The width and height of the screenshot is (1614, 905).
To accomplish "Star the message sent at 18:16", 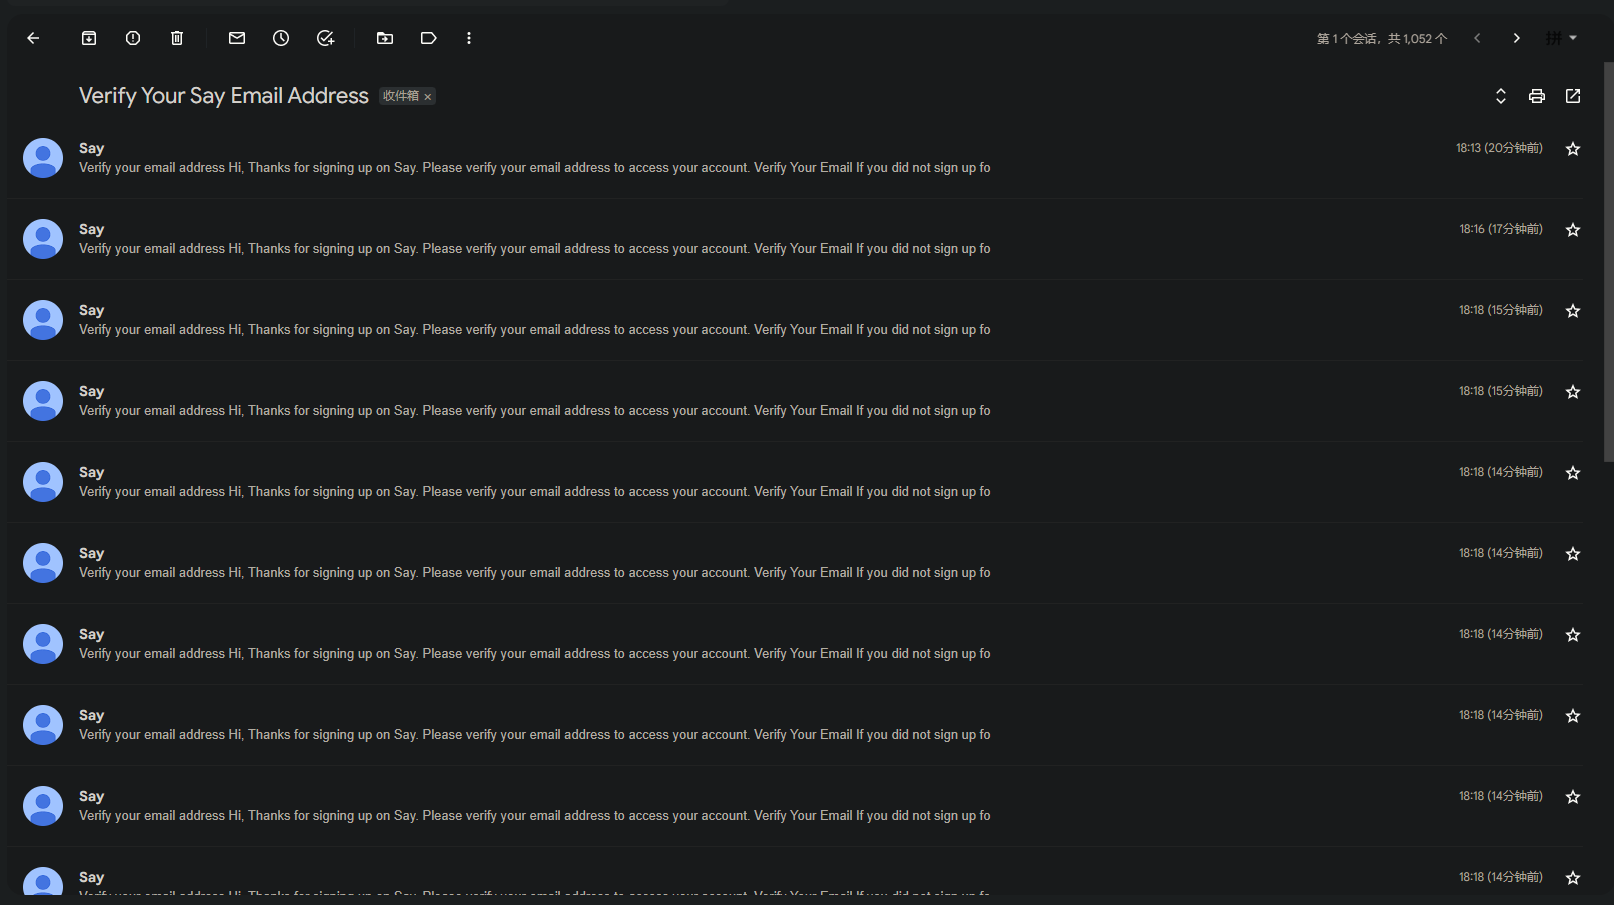I will tap(1573, 230).
